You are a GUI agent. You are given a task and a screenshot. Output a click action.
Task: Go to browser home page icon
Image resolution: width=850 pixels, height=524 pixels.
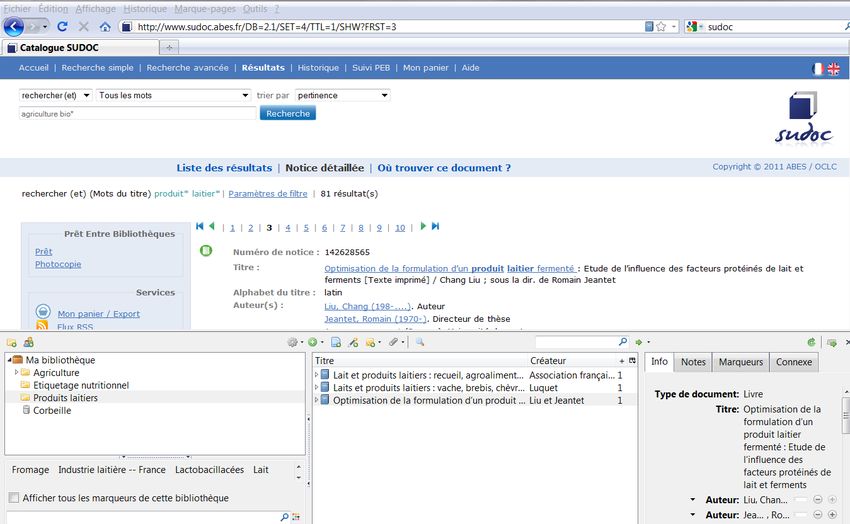pyautogui.click(x=105, y=27)
